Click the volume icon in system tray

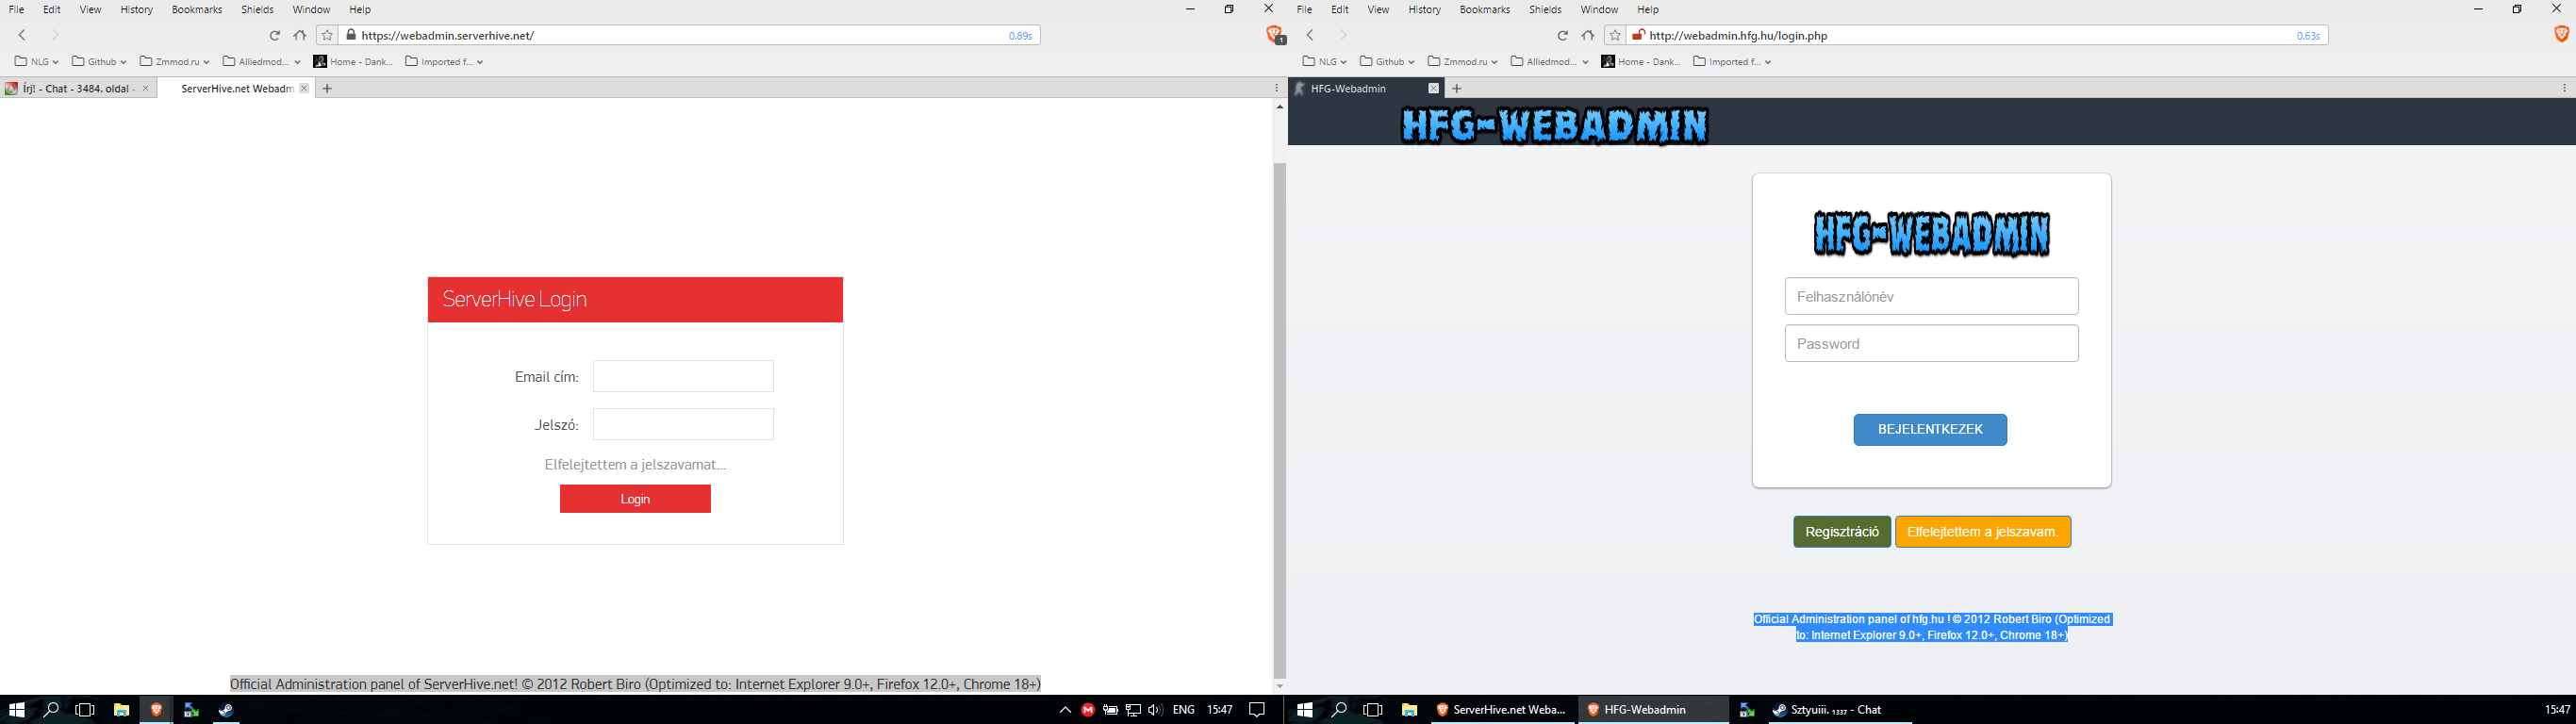(1155, 710)
